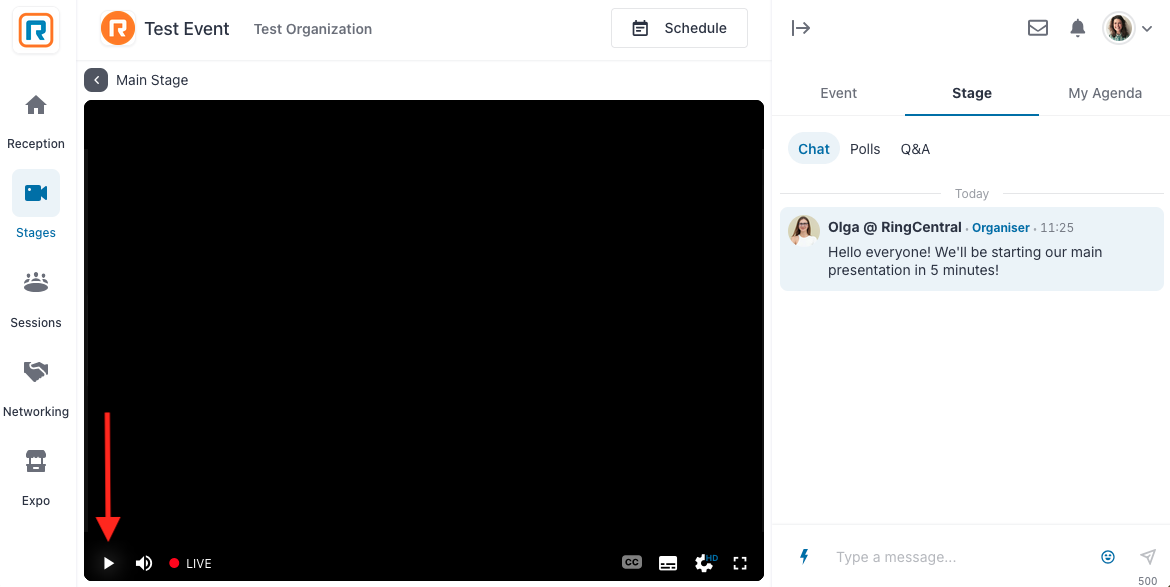This screenshot has width=1170, height=587.
Task: Switch to the Stage tab
Action: [x=972, y=93]
